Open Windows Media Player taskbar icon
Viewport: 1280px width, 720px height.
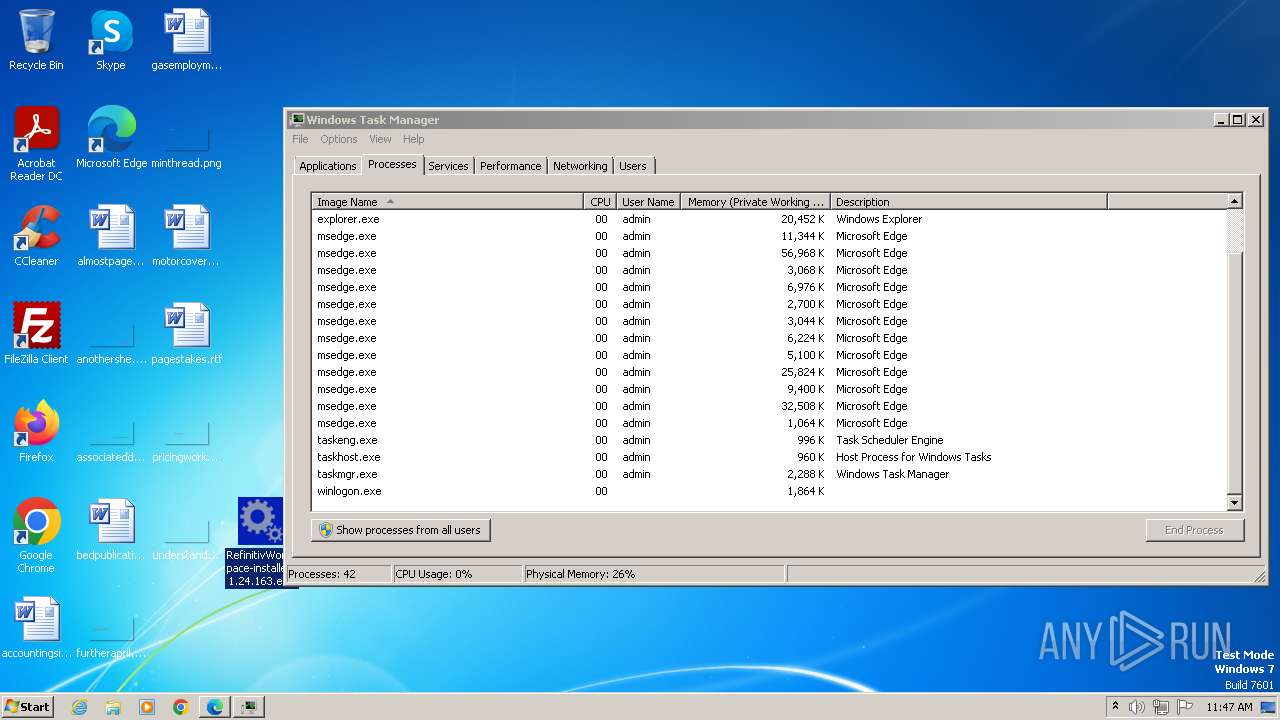pos(147,707)
